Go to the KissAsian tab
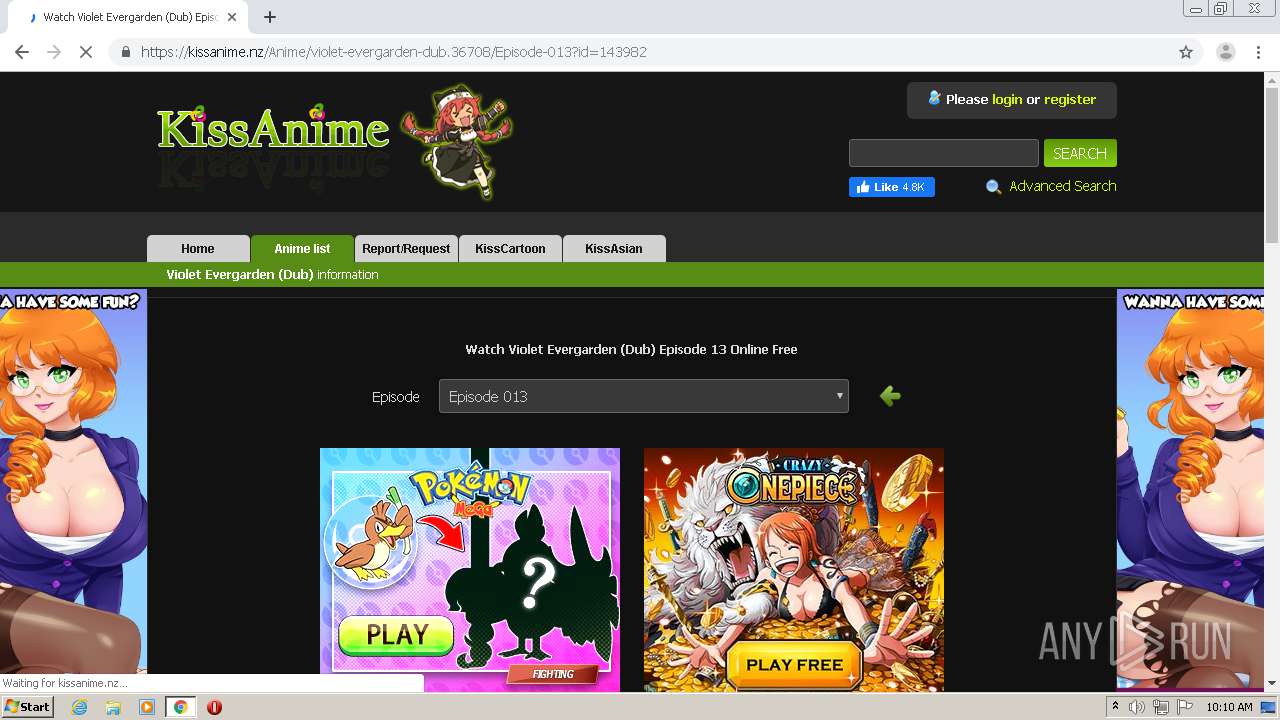 click(614, 249)
